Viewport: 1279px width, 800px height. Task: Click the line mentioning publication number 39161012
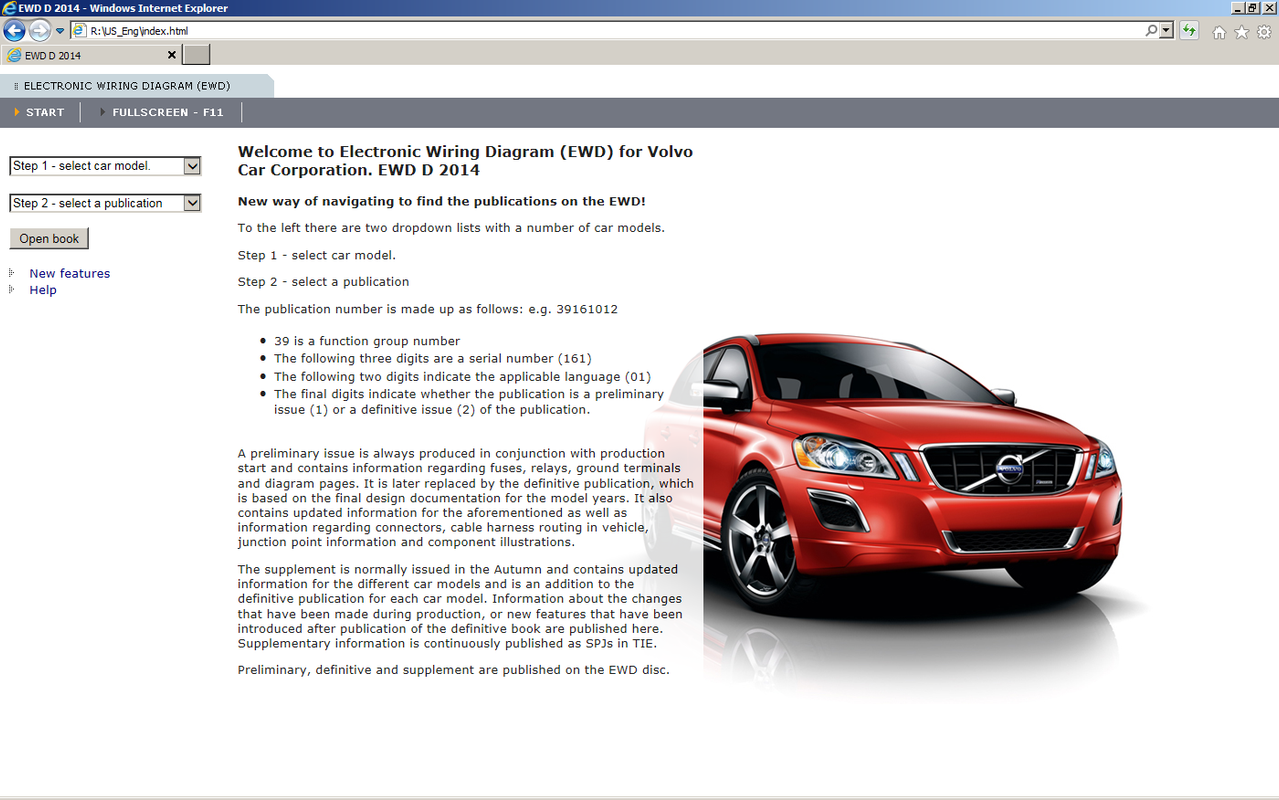tap(428, 309)
